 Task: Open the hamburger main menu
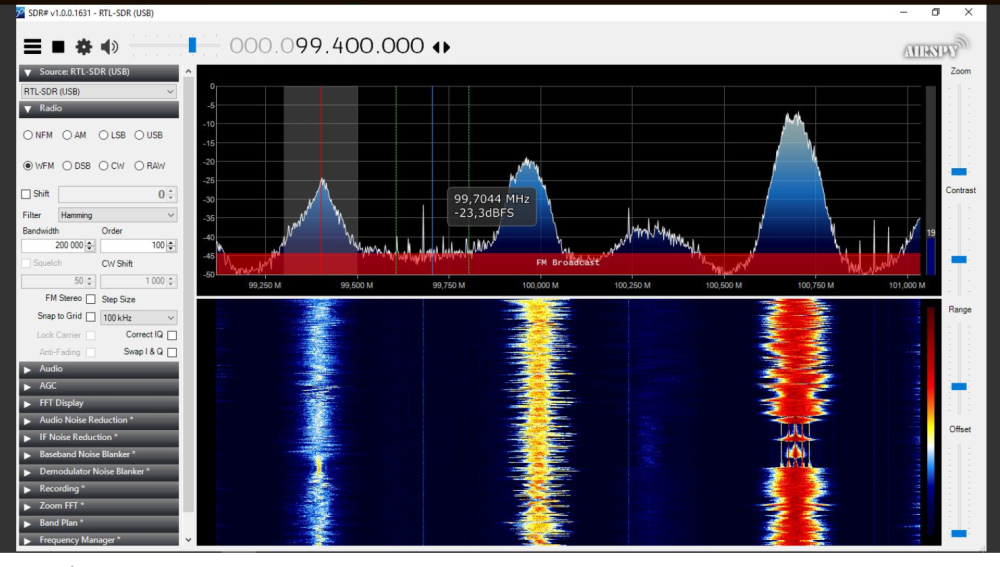[33, 47]
